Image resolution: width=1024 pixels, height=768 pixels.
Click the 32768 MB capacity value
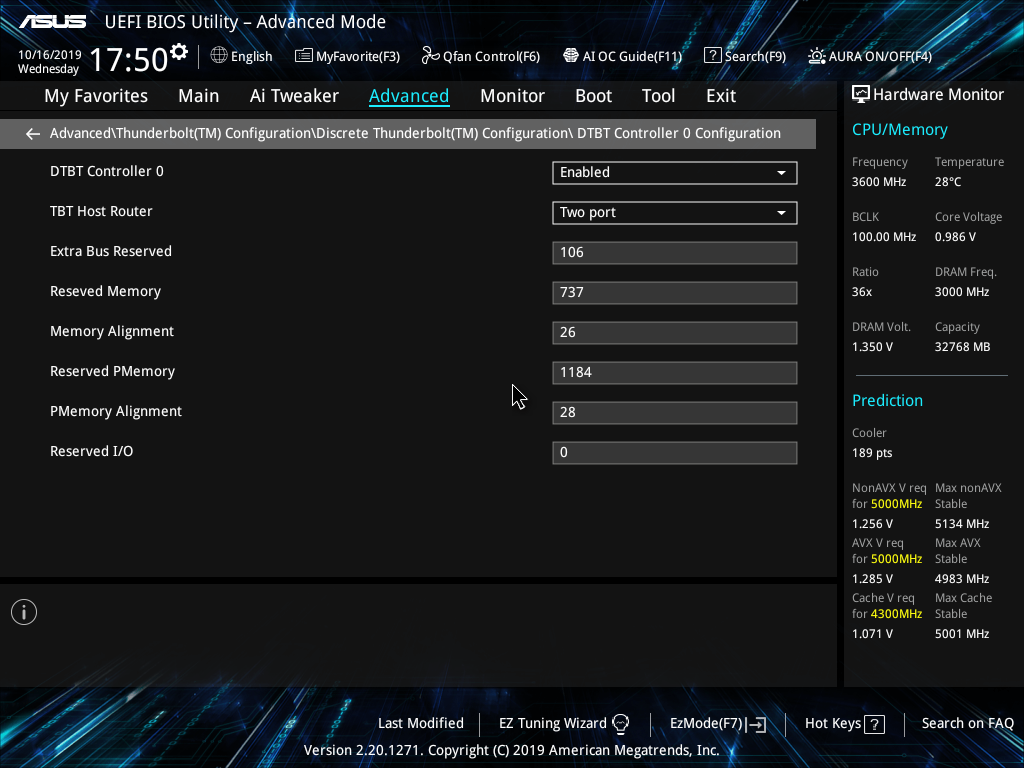click(x=962, y=347)
